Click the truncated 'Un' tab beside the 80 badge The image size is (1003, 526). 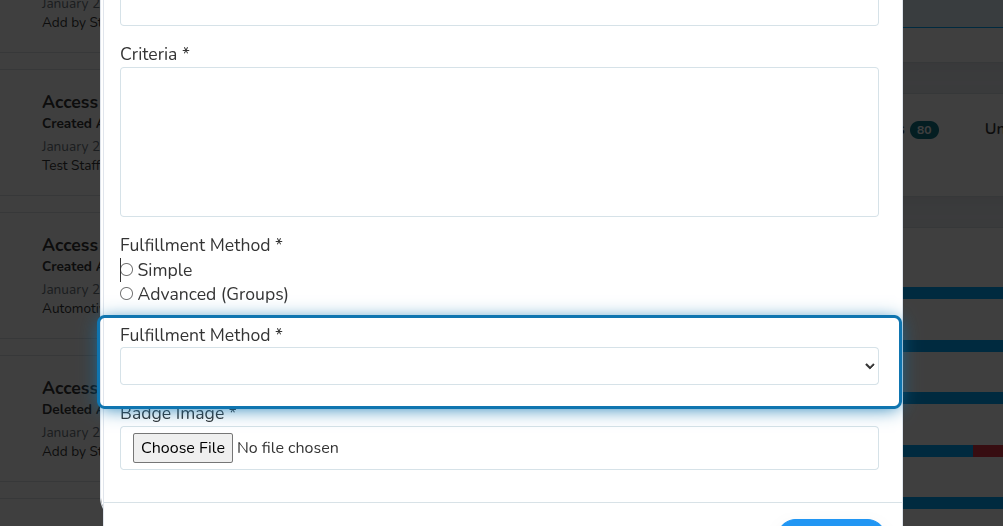tap(993, 129)
